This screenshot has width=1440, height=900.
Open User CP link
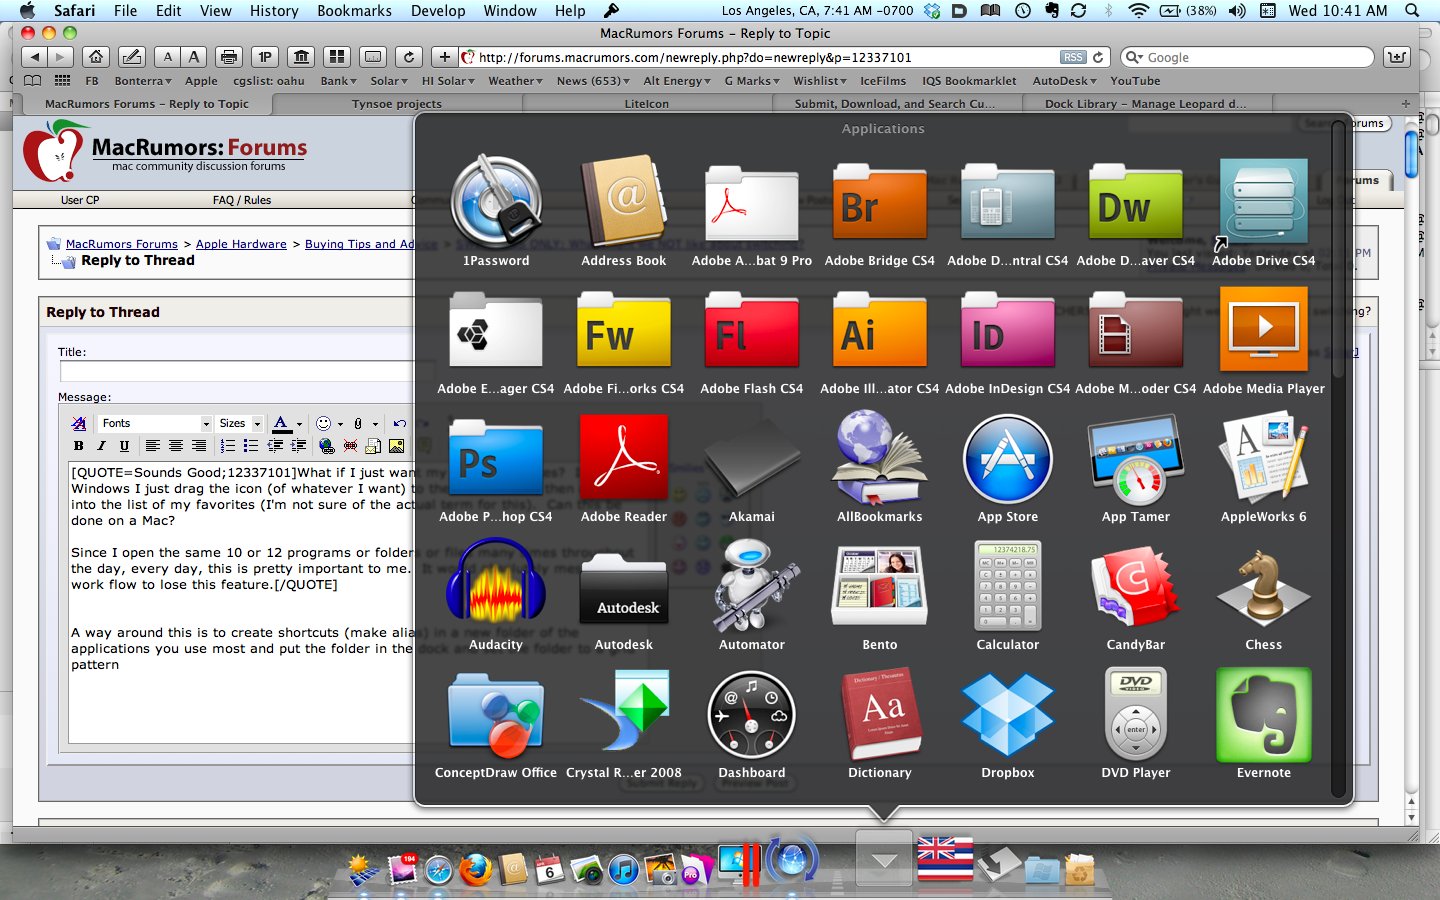pos(80,200)
